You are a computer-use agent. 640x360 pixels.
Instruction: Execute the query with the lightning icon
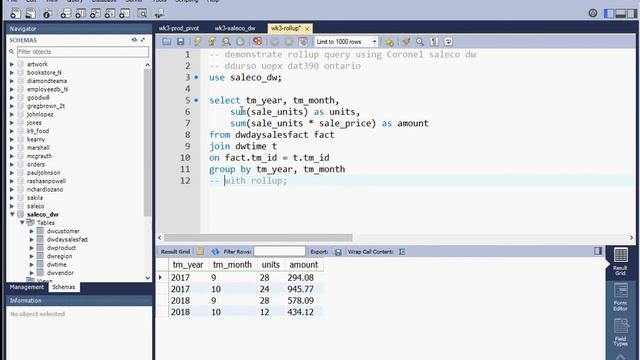point(198,42)
